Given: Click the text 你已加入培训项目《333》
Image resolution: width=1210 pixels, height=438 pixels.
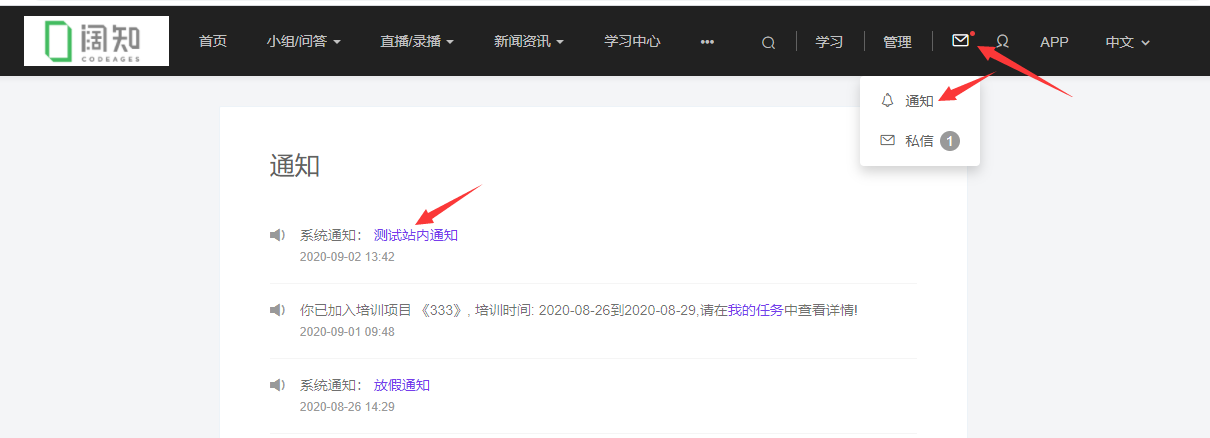Looking at the screenshot, I should click(382, 310).
